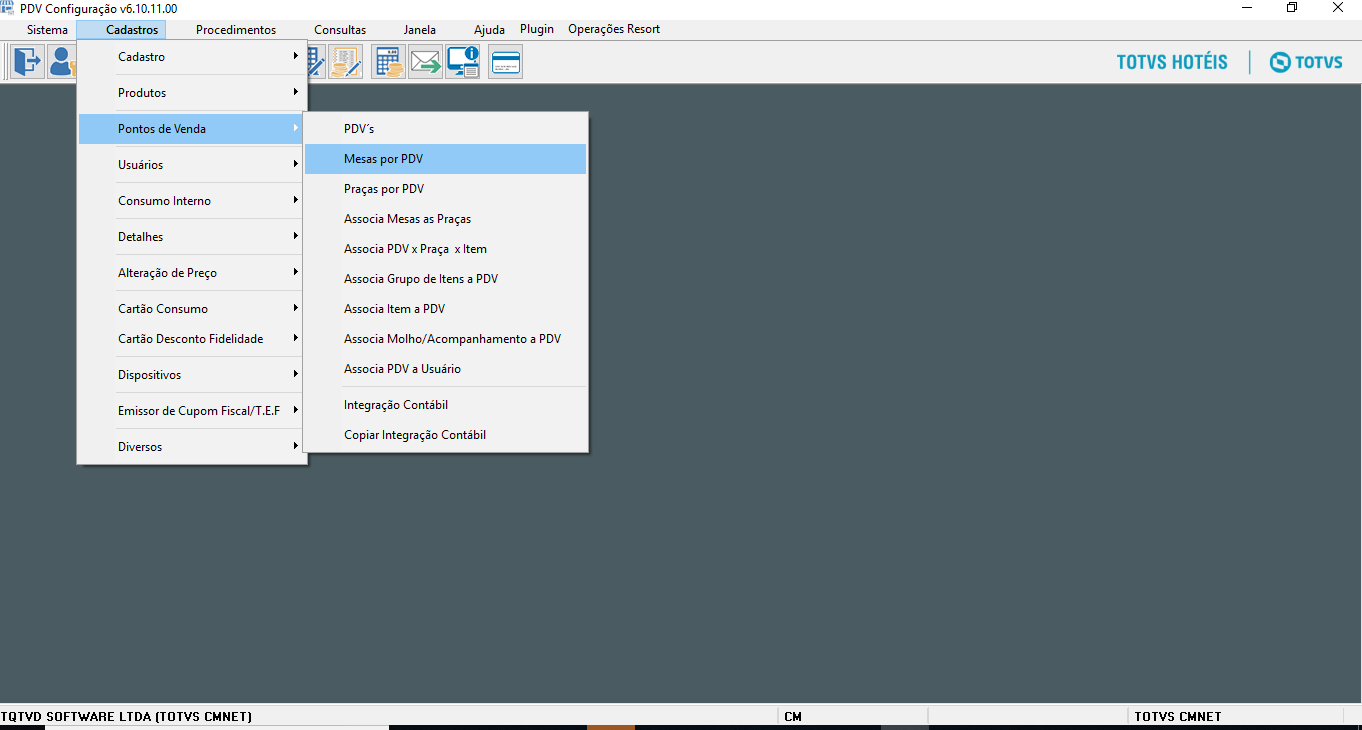Click the PDV Configuração title bar app icon
This screenshot has width=1362, height=730.
[8, 8]
